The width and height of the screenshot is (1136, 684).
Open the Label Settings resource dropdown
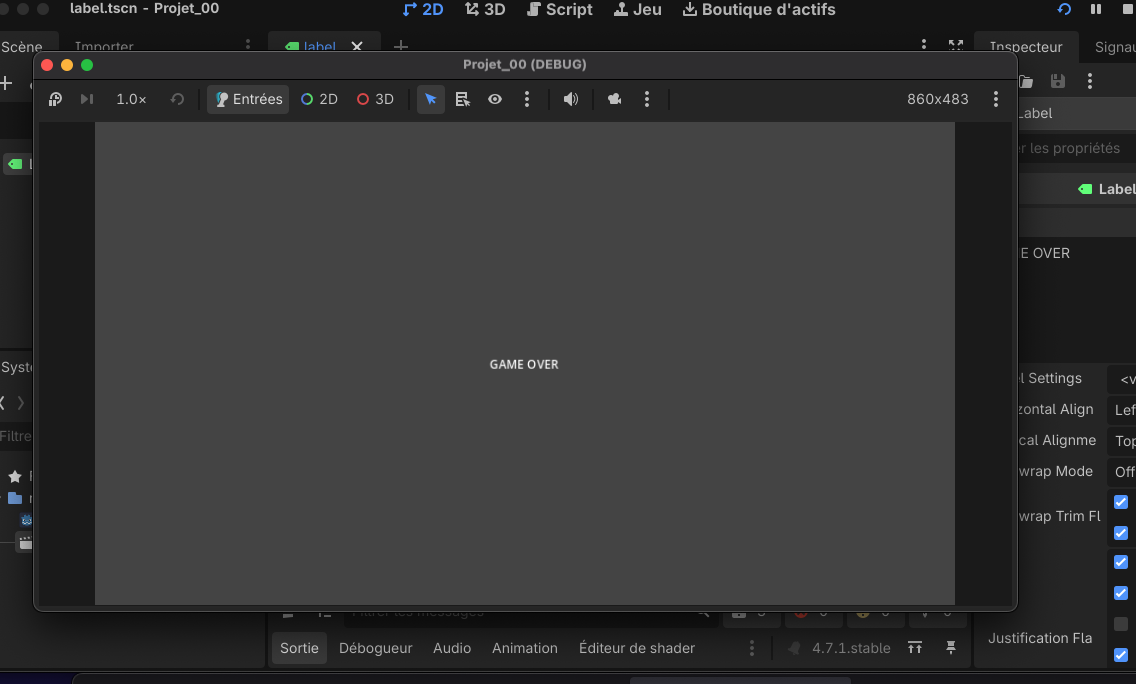(1124, 380)
